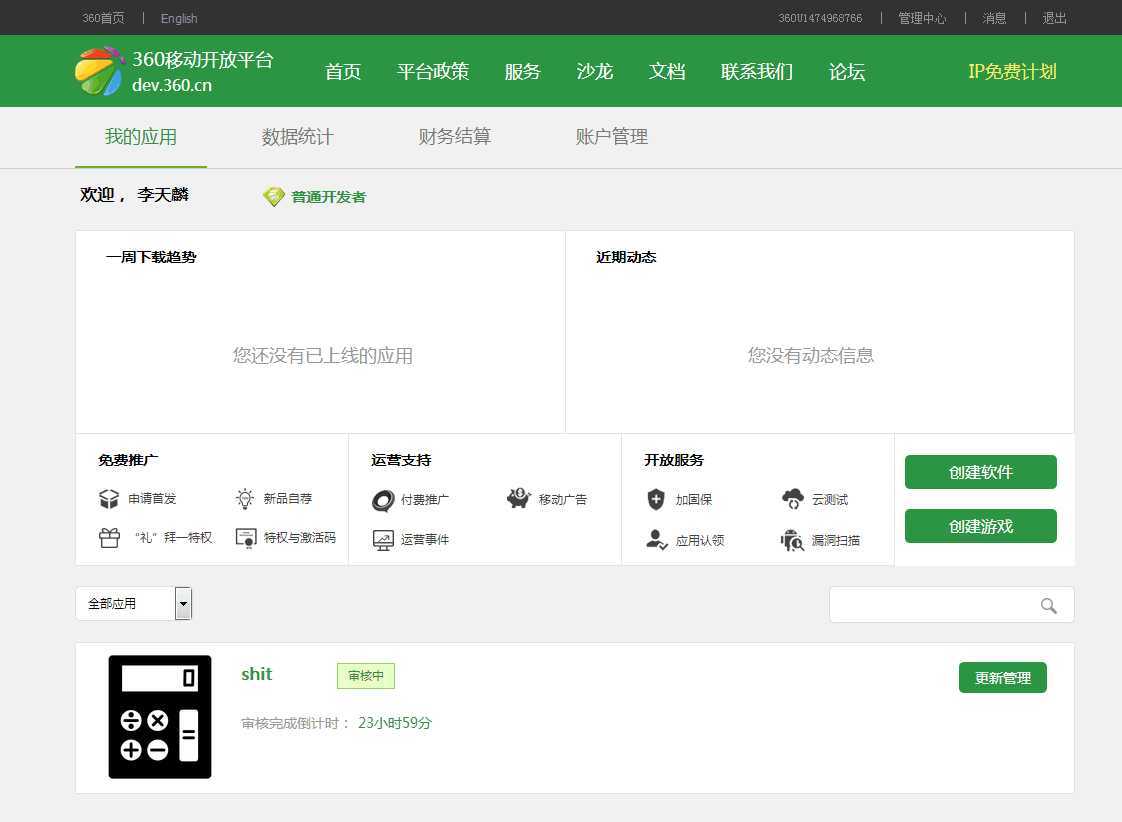
Task: Click the 移动广告 piggy bank icon
Action: point(519,498)
